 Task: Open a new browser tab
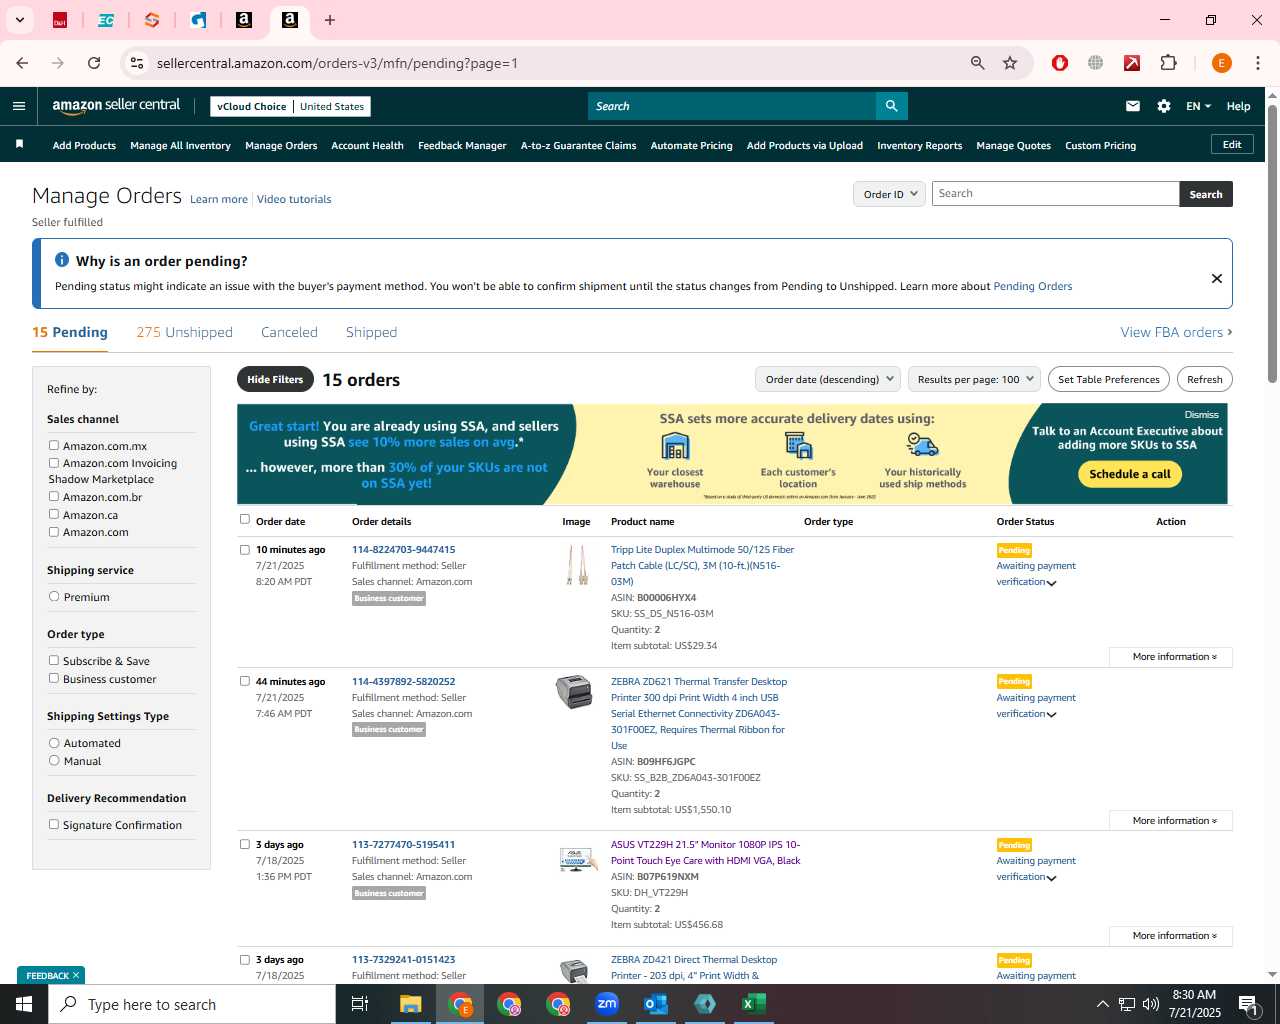pos(330,20)
